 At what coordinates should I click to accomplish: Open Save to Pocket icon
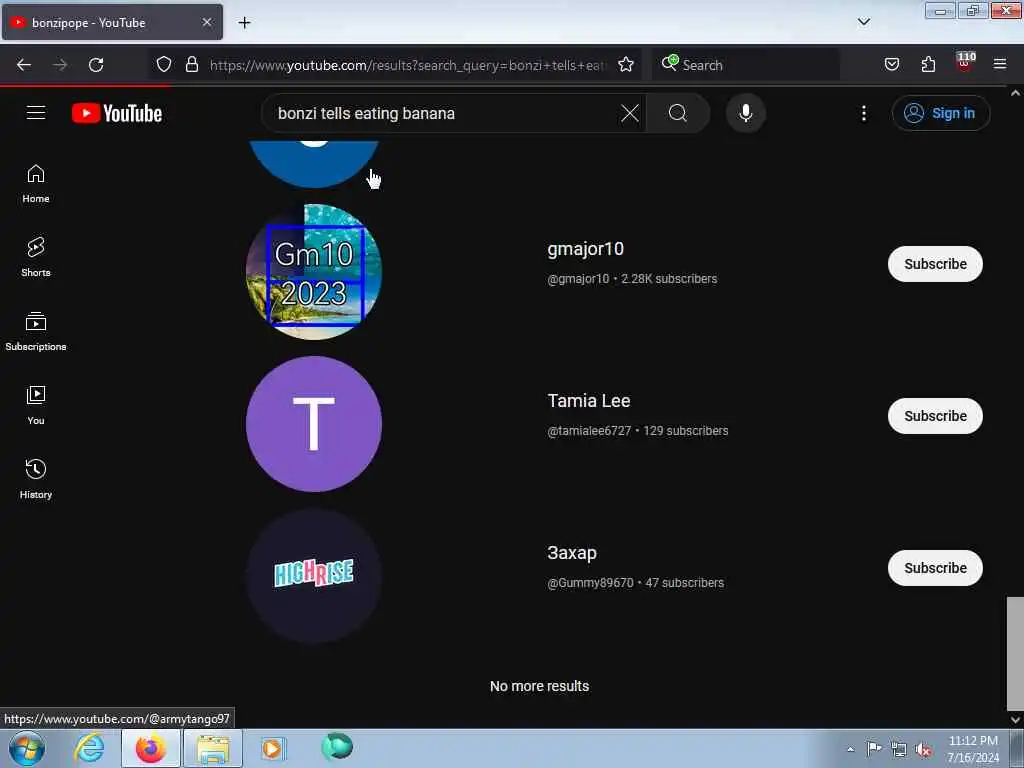(x=892, y=65)
